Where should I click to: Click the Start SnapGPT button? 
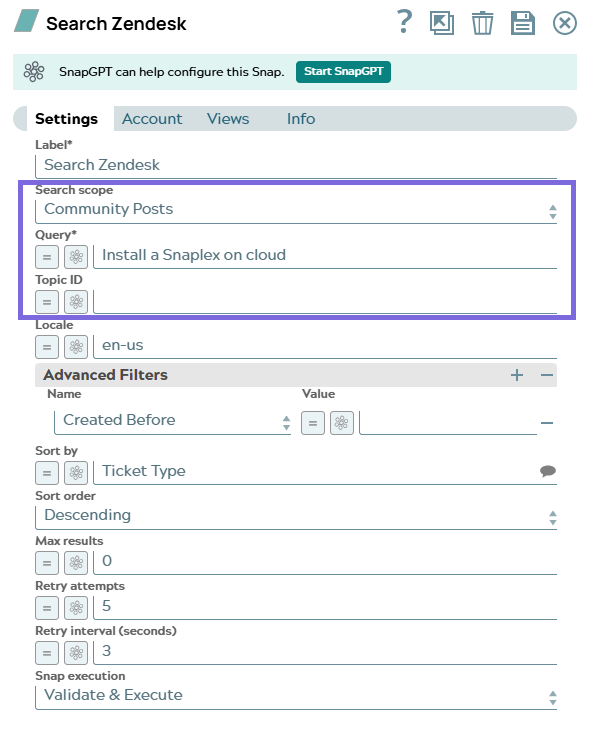pos(343,72)
